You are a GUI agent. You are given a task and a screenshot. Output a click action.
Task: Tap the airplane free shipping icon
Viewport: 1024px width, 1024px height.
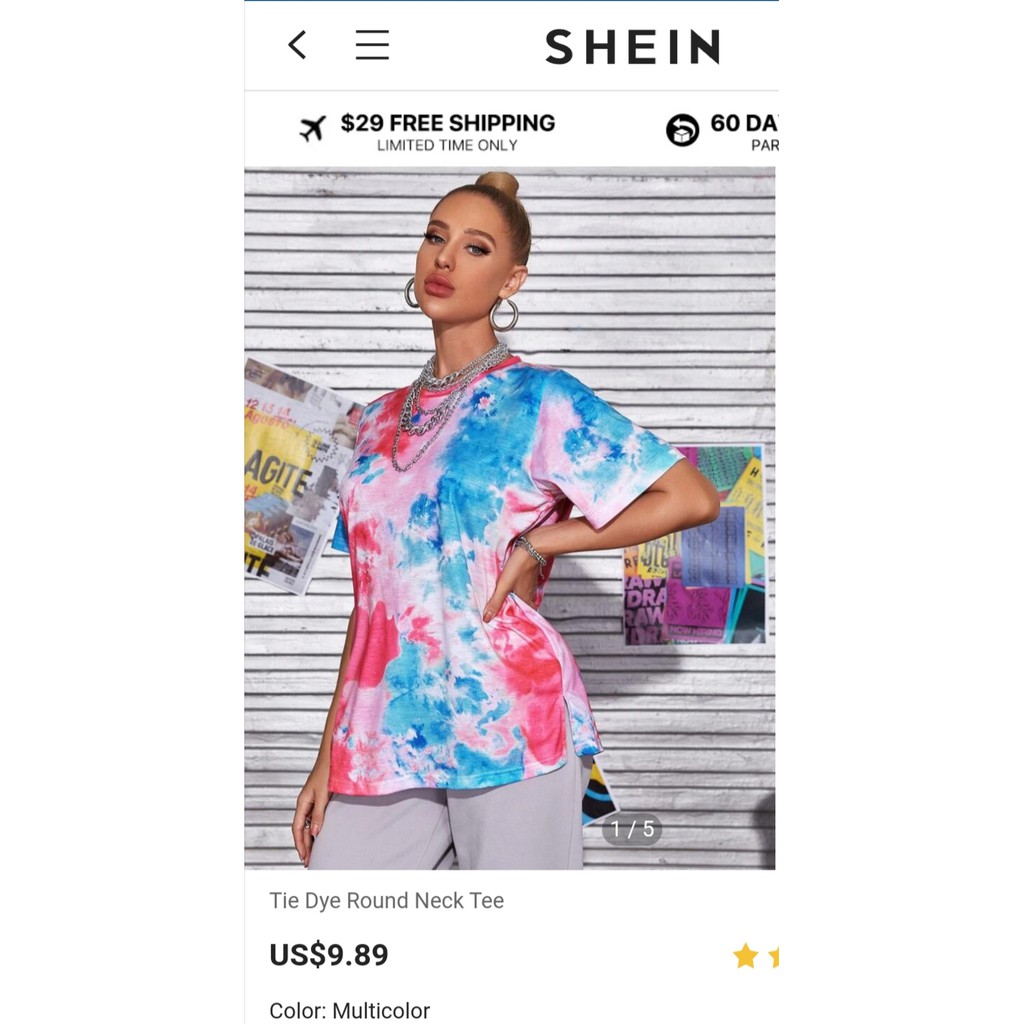tap(313, 129)
